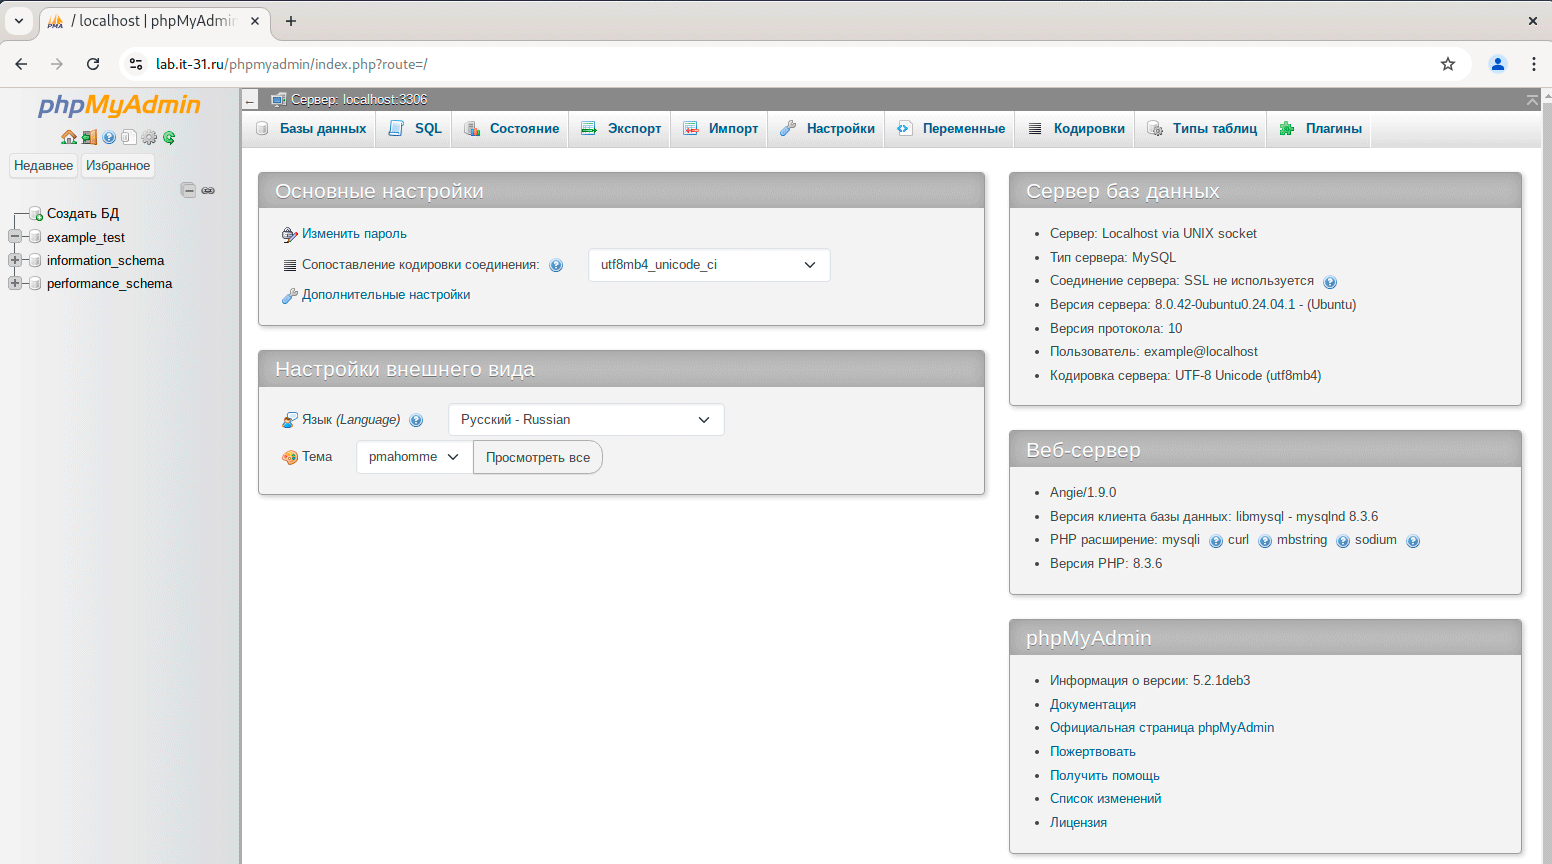The height and width of the screenshot is (864, 1552).
Task: Click the database icon beside information_schema
Action: point(35,260)
